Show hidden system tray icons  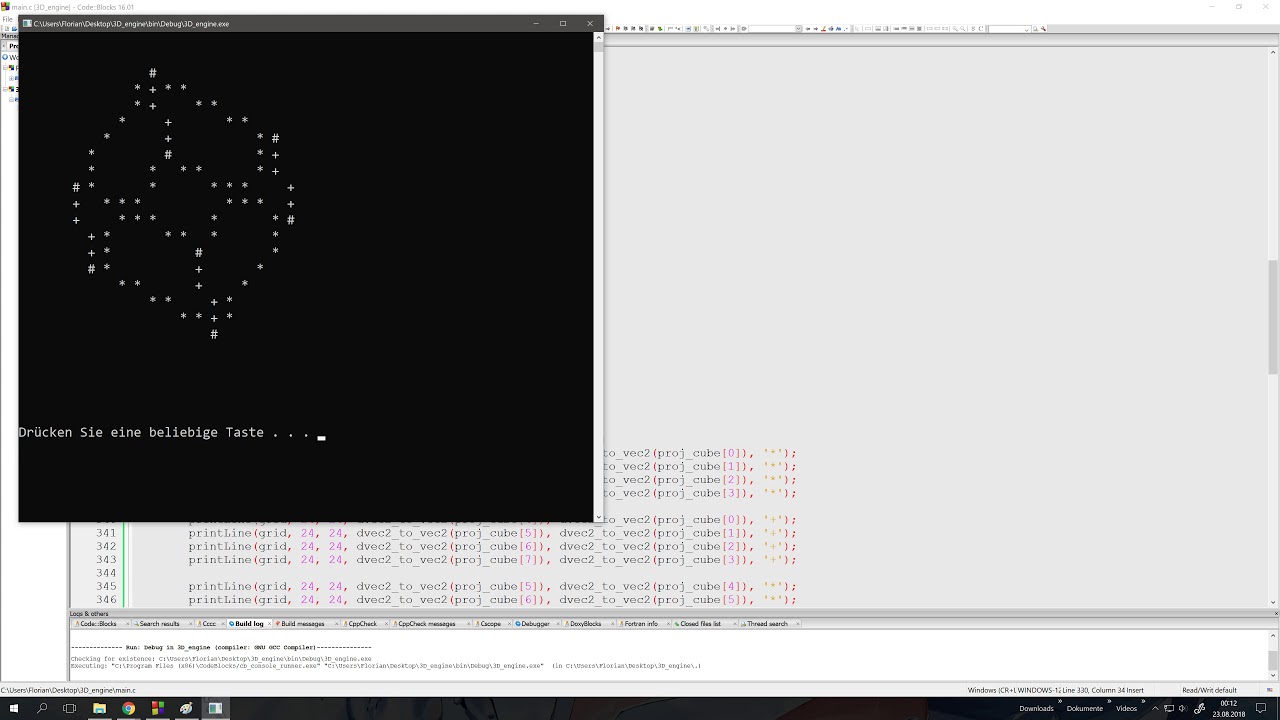click(x=1156, y=708)
